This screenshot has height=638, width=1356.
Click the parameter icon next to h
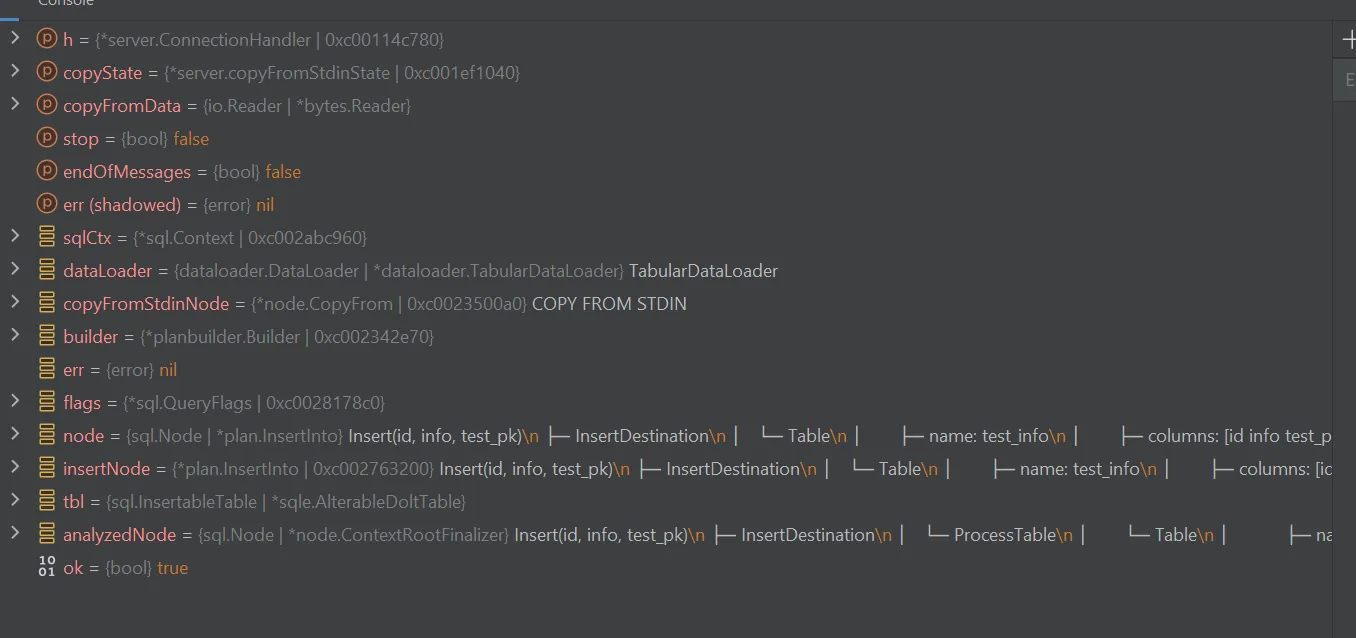pyautogui.click(x=47, y=40)
